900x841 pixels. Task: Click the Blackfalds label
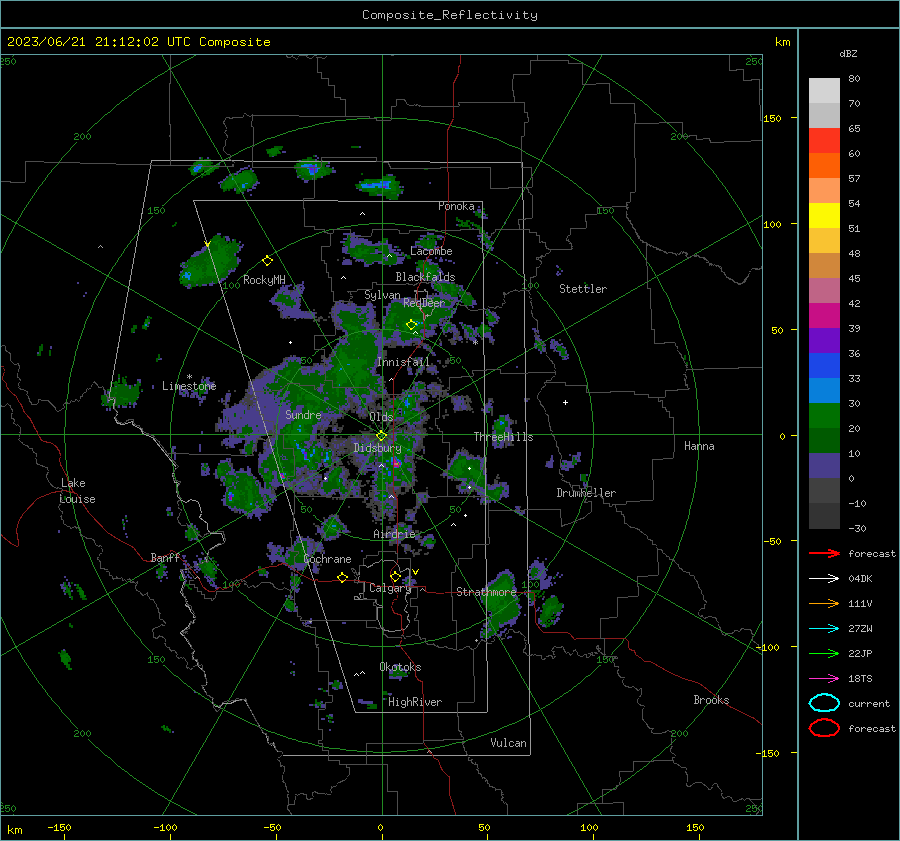[x=425, y=277]
